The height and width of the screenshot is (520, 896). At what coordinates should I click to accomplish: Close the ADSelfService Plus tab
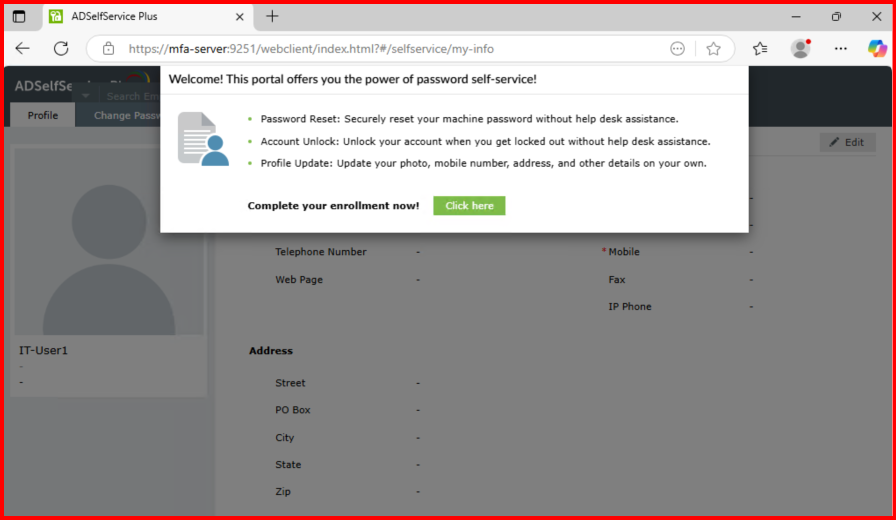point(239,16)
